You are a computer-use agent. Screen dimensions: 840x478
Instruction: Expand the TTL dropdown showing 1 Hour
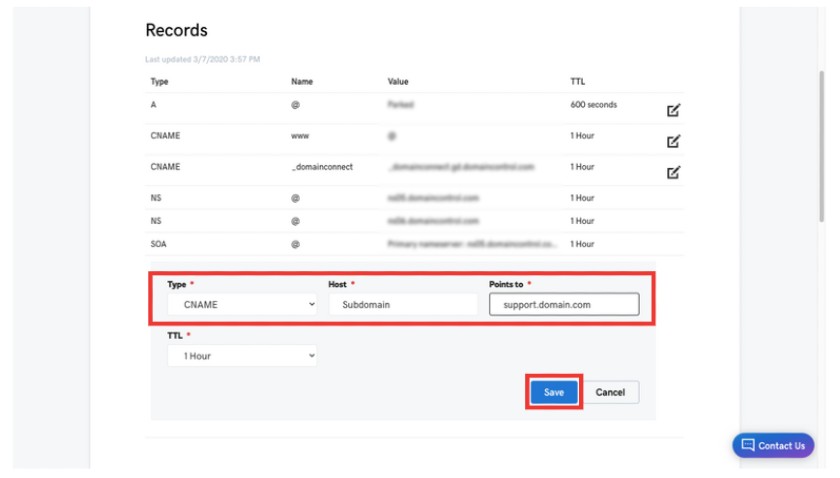[242, 356]
